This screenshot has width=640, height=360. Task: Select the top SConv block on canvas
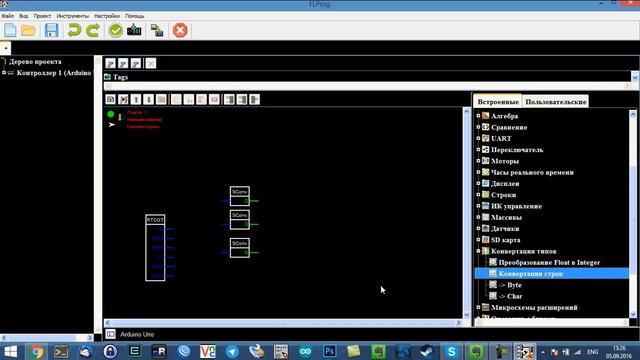240,196
